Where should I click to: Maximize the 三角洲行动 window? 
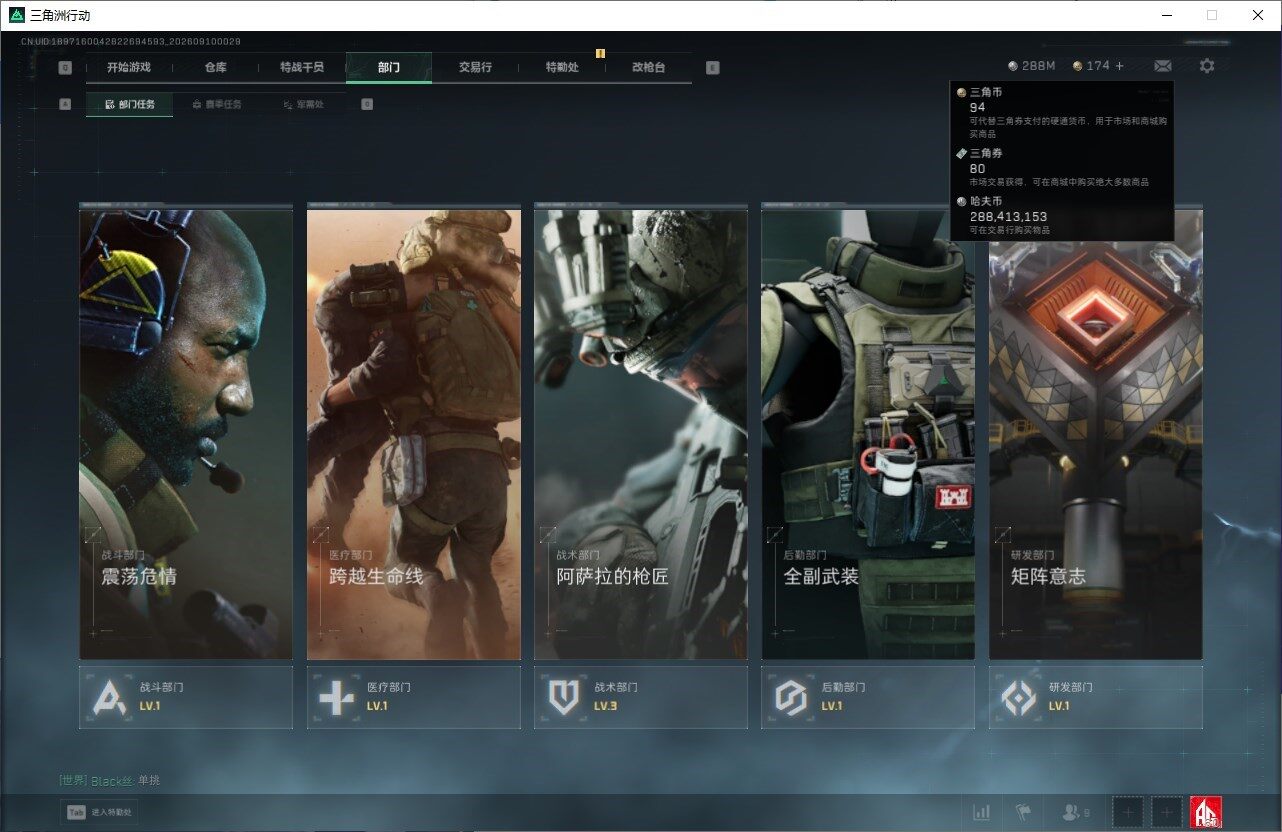[1212, 15]
